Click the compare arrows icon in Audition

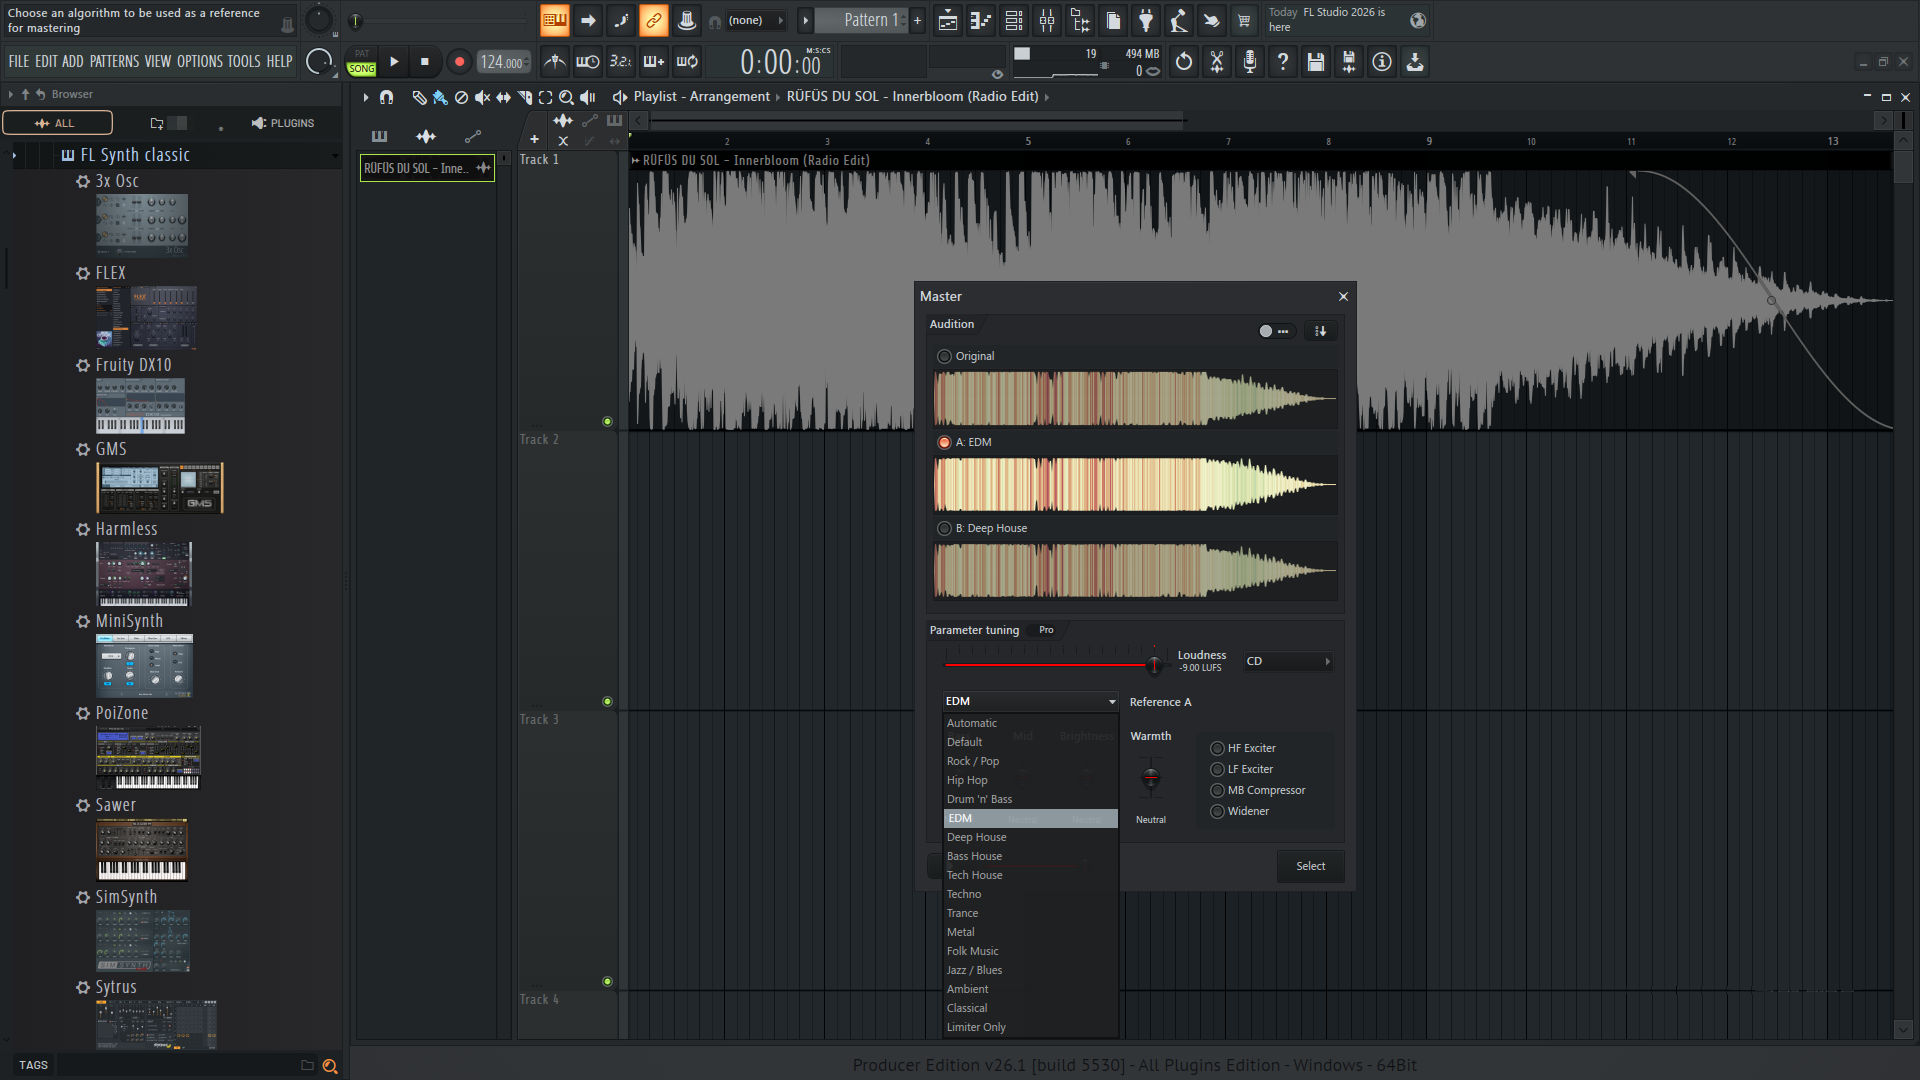[x=1320, y=331]
